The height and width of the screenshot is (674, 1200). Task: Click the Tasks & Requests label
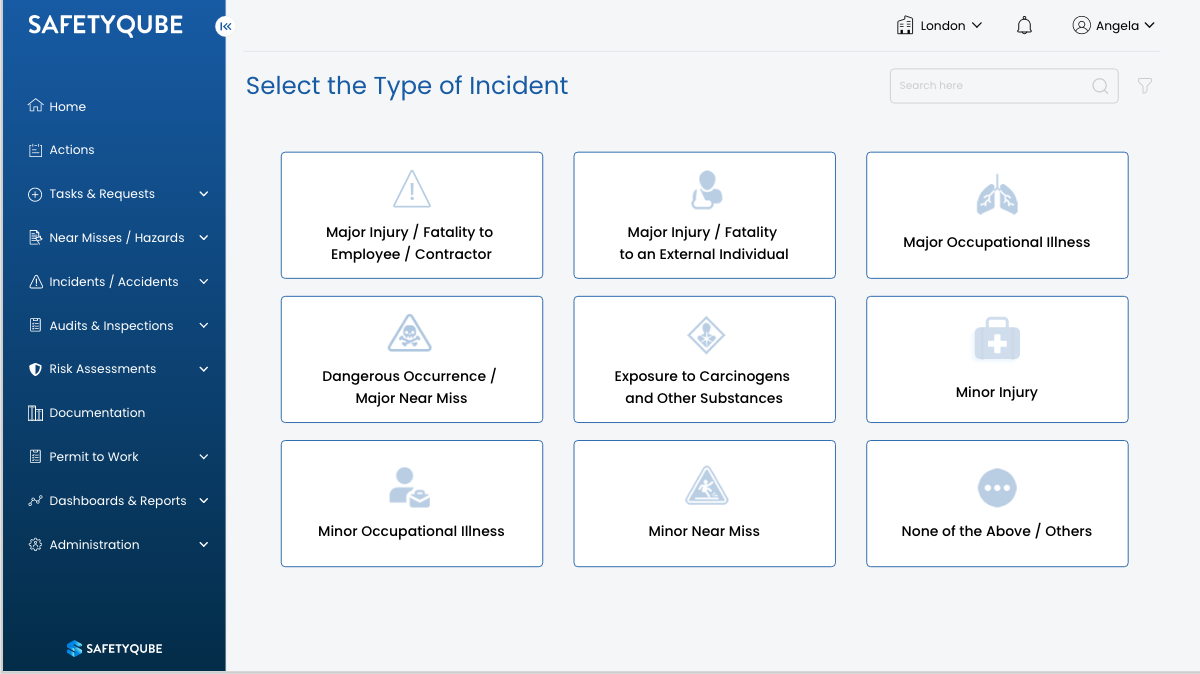(102, 194)
